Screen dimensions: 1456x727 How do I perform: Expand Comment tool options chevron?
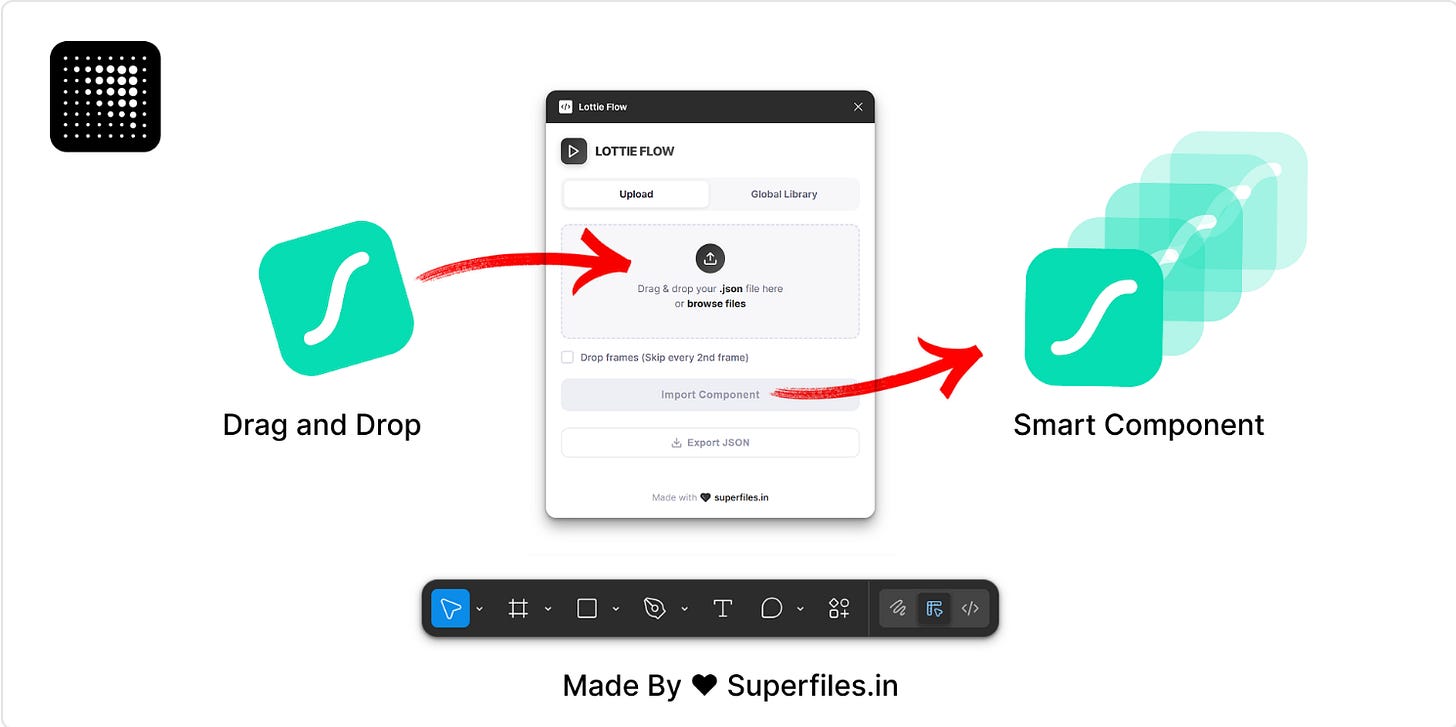[x=800, y=608]
